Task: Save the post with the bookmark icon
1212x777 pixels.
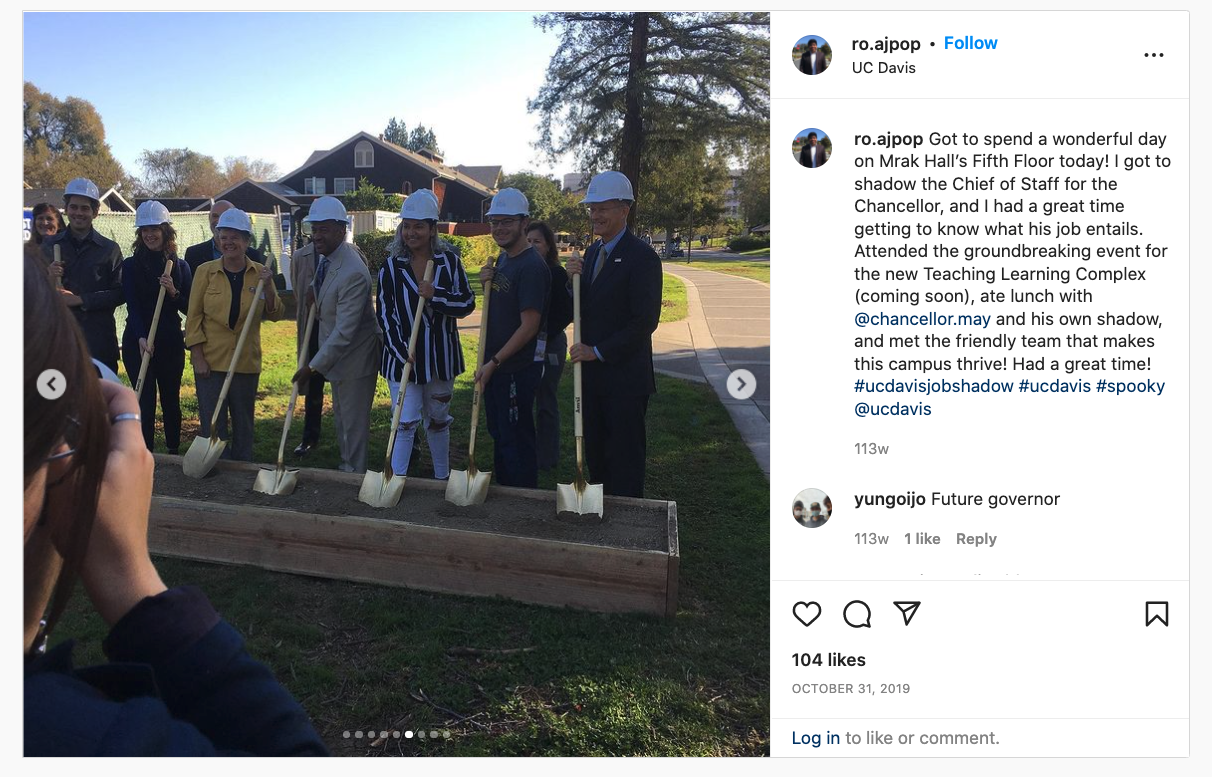Action: [x=1157, y=614]
